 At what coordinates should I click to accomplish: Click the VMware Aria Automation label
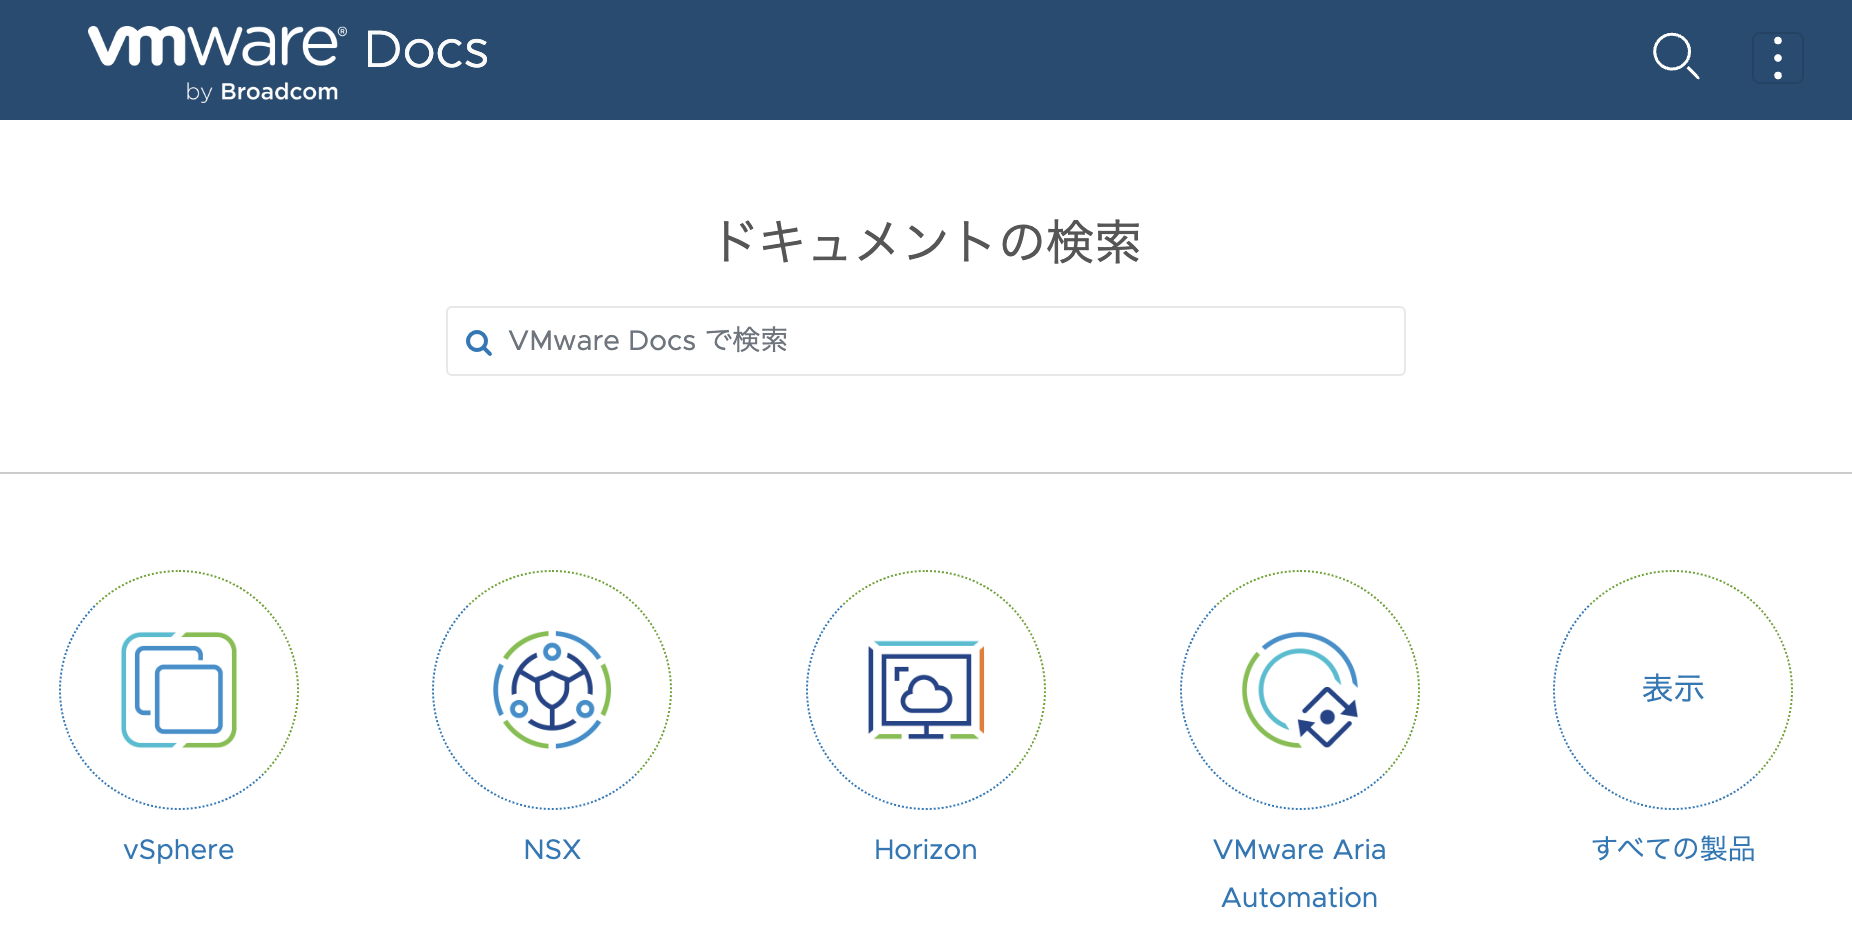tap(1298, 872)
